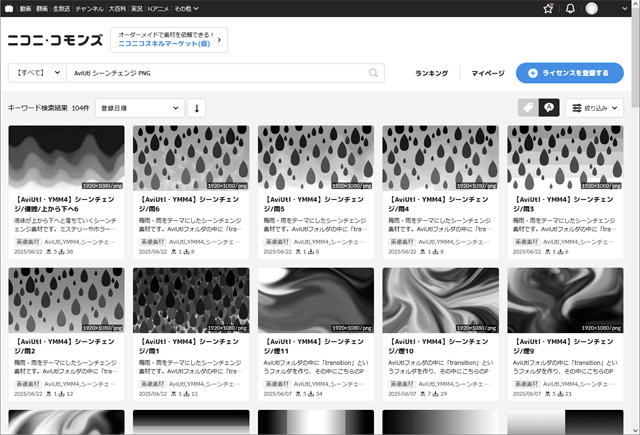640x435 pixels.
Task: Open the user account avatar
Action: click(592, 9)
